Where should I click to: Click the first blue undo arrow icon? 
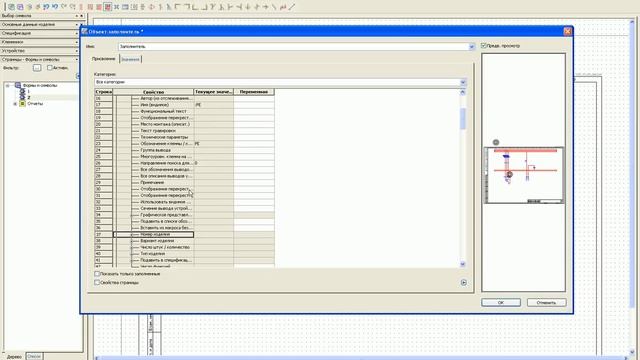pos(46,7)
